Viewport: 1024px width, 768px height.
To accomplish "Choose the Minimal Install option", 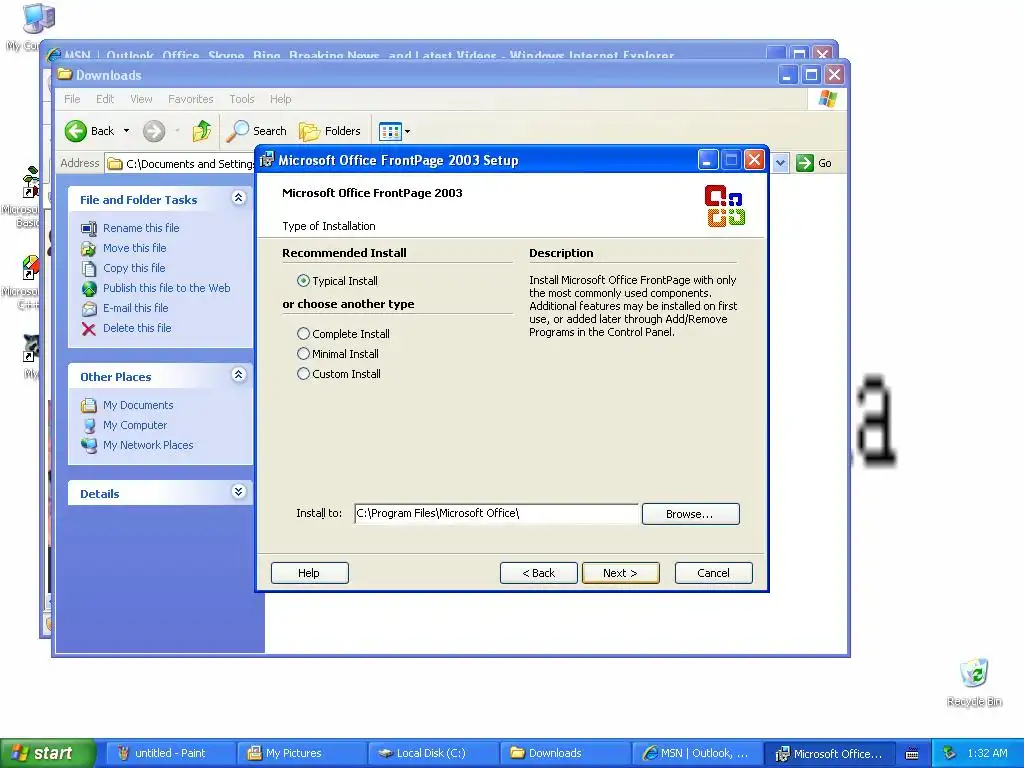I will pos(303,354).
